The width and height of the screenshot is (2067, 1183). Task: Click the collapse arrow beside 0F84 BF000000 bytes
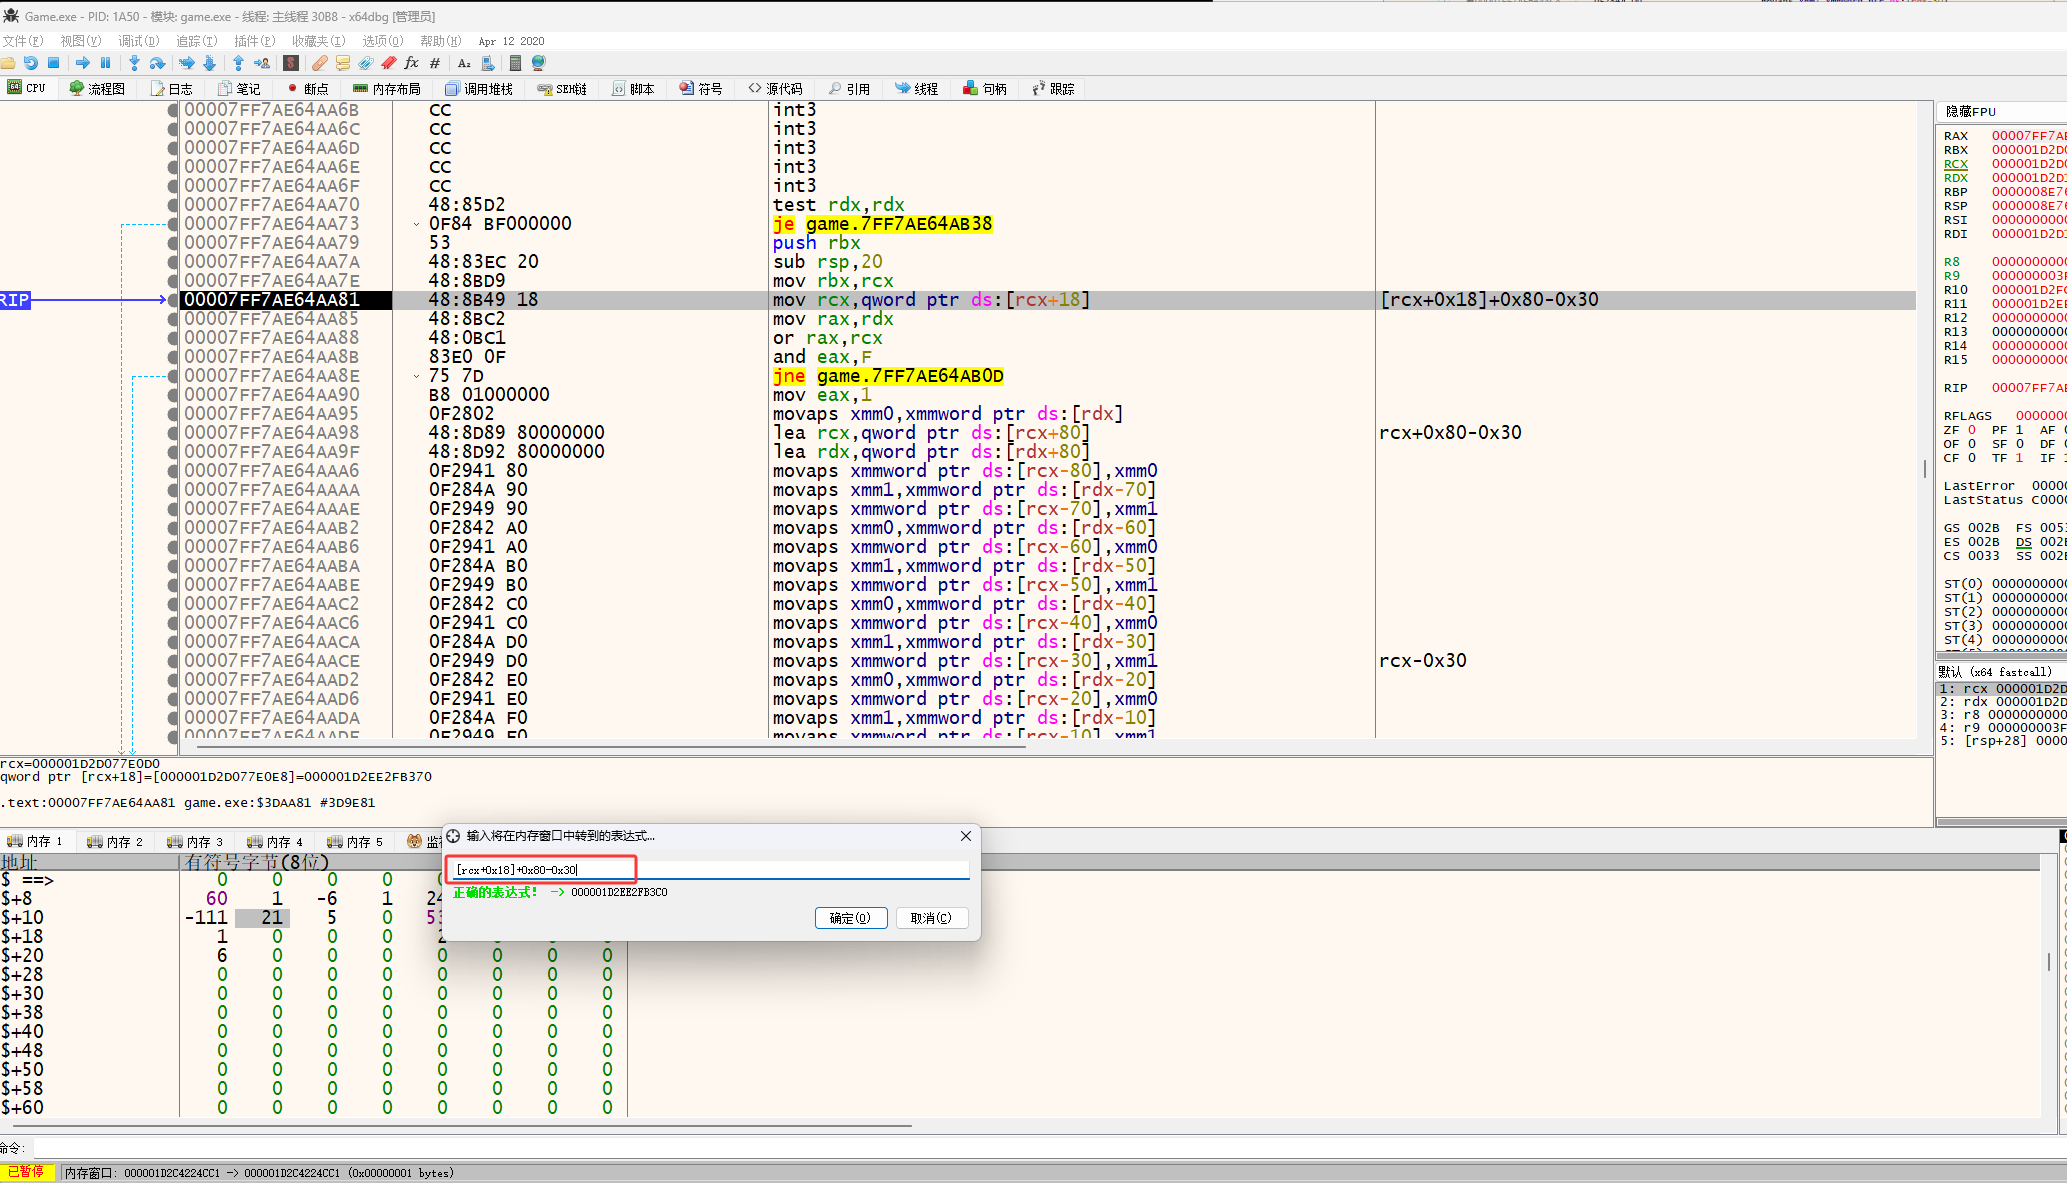[416, 224]
